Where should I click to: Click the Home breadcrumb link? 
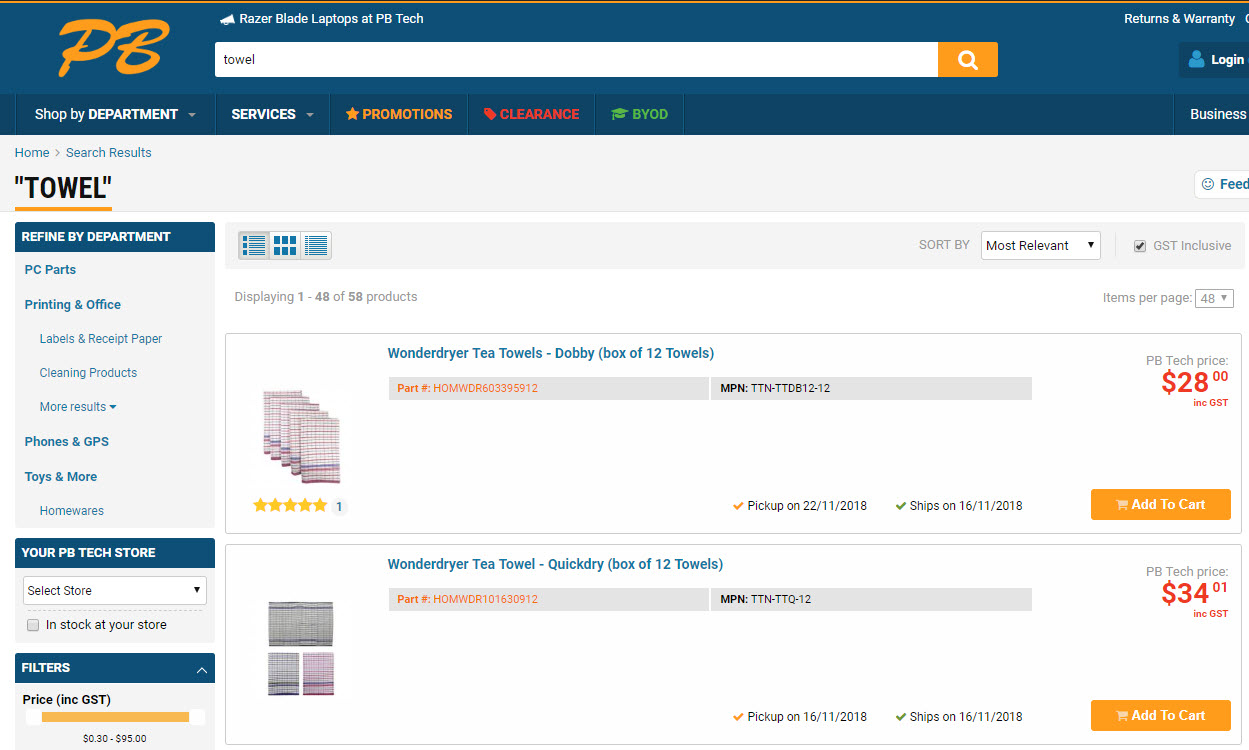pyautogui.click(x=32, y=153)
